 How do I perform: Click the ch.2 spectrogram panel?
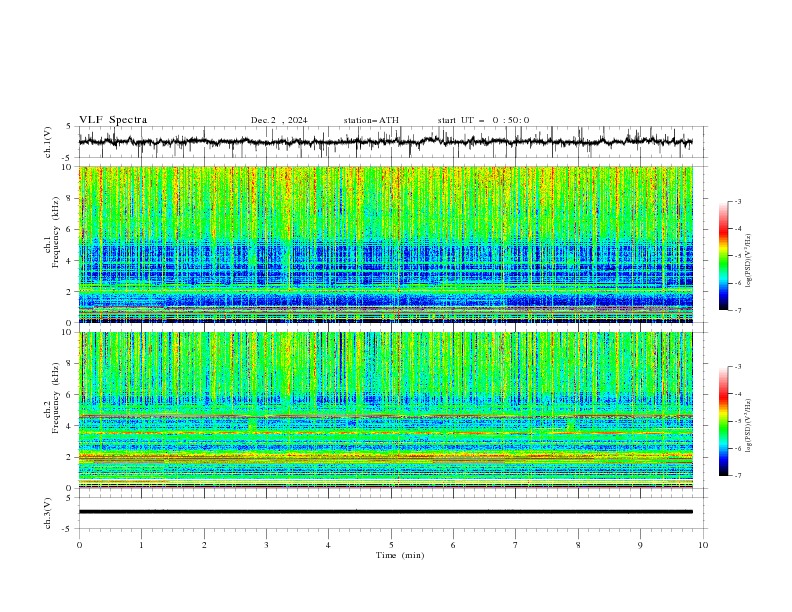point(386,410)
